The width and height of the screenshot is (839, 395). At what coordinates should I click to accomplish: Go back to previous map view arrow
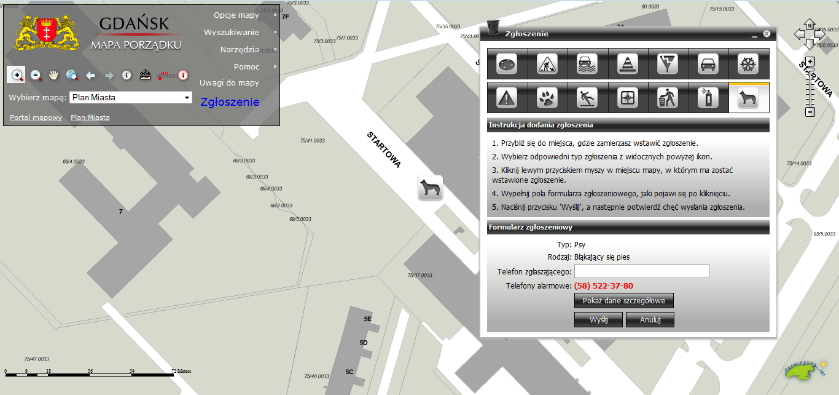90,75
